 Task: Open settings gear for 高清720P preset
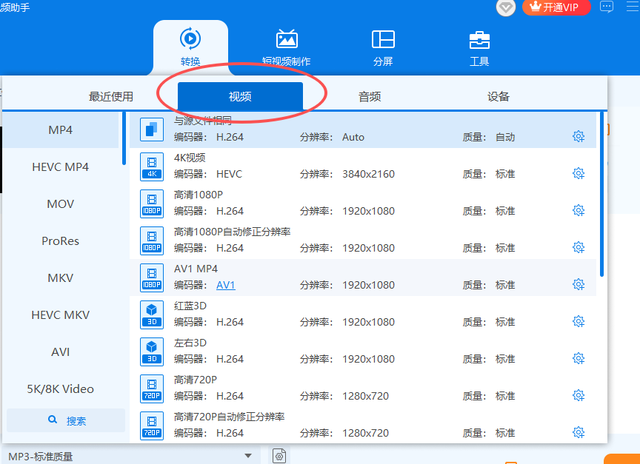coord(578,395)
